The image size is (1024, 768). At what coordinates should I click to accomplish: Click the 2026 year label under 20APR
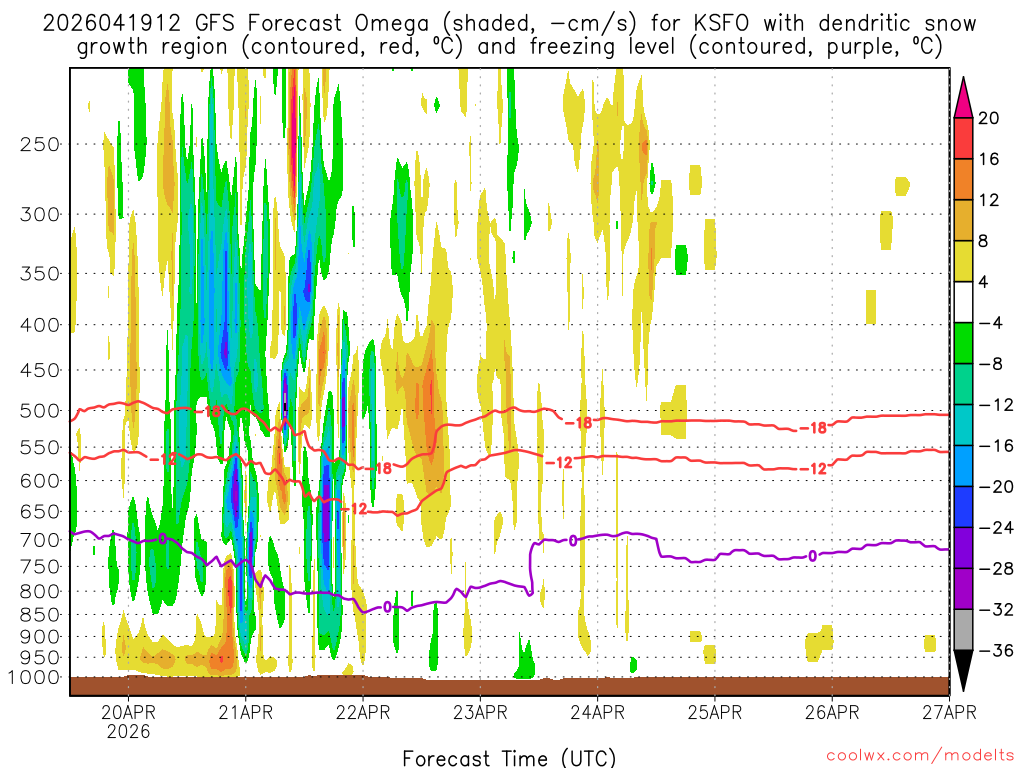coord(129,731)
